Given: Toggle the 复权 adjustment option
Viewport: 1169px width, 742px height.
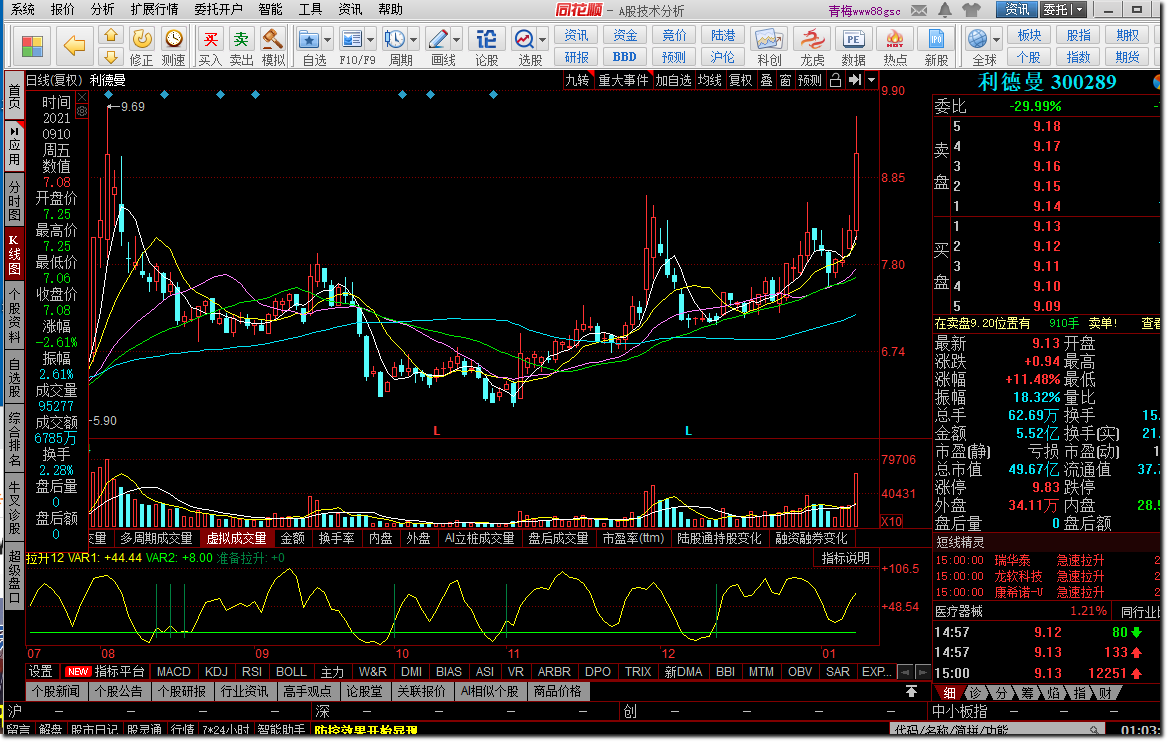Looking at the screenshot, I should (740, 80).
